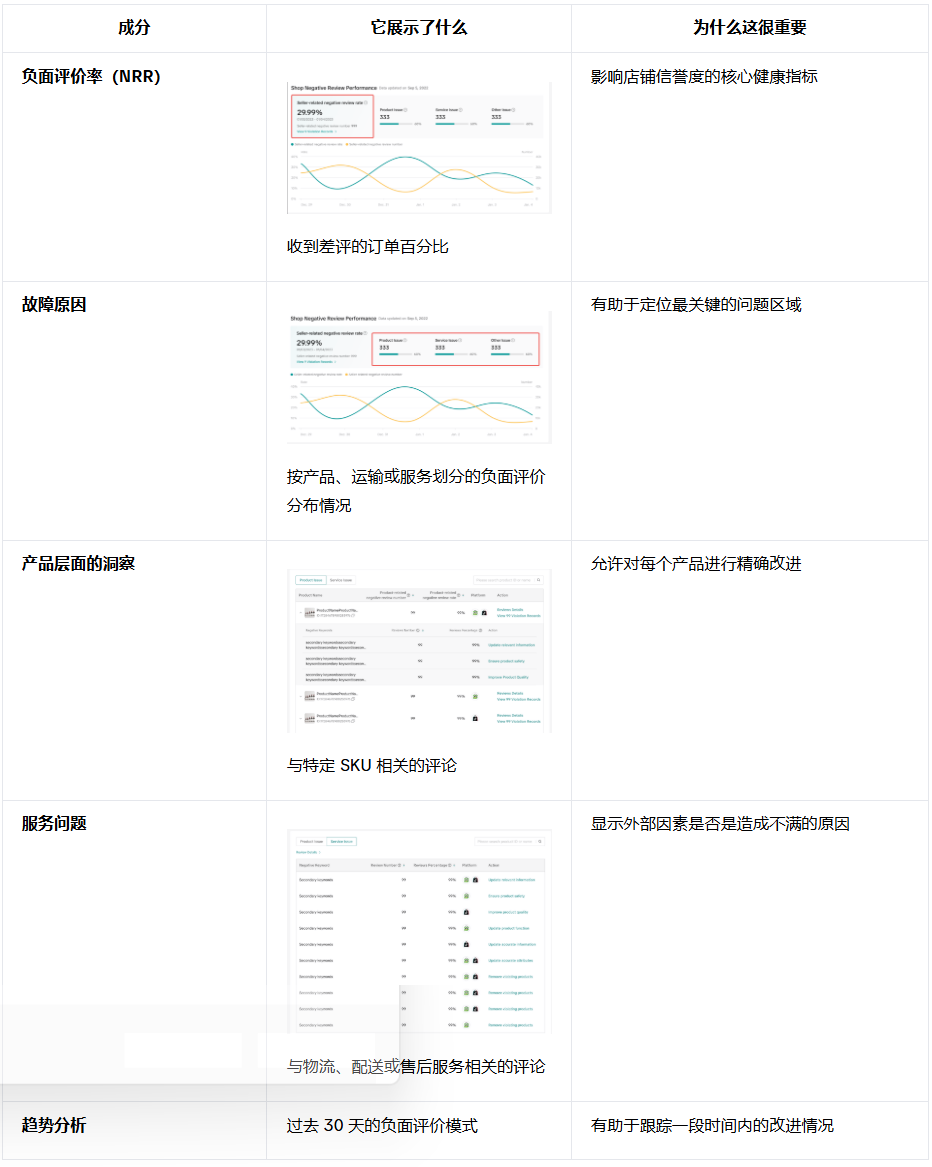Click the first product's thumbnail image in the product table
The image size is (932, 1167).
309,612
